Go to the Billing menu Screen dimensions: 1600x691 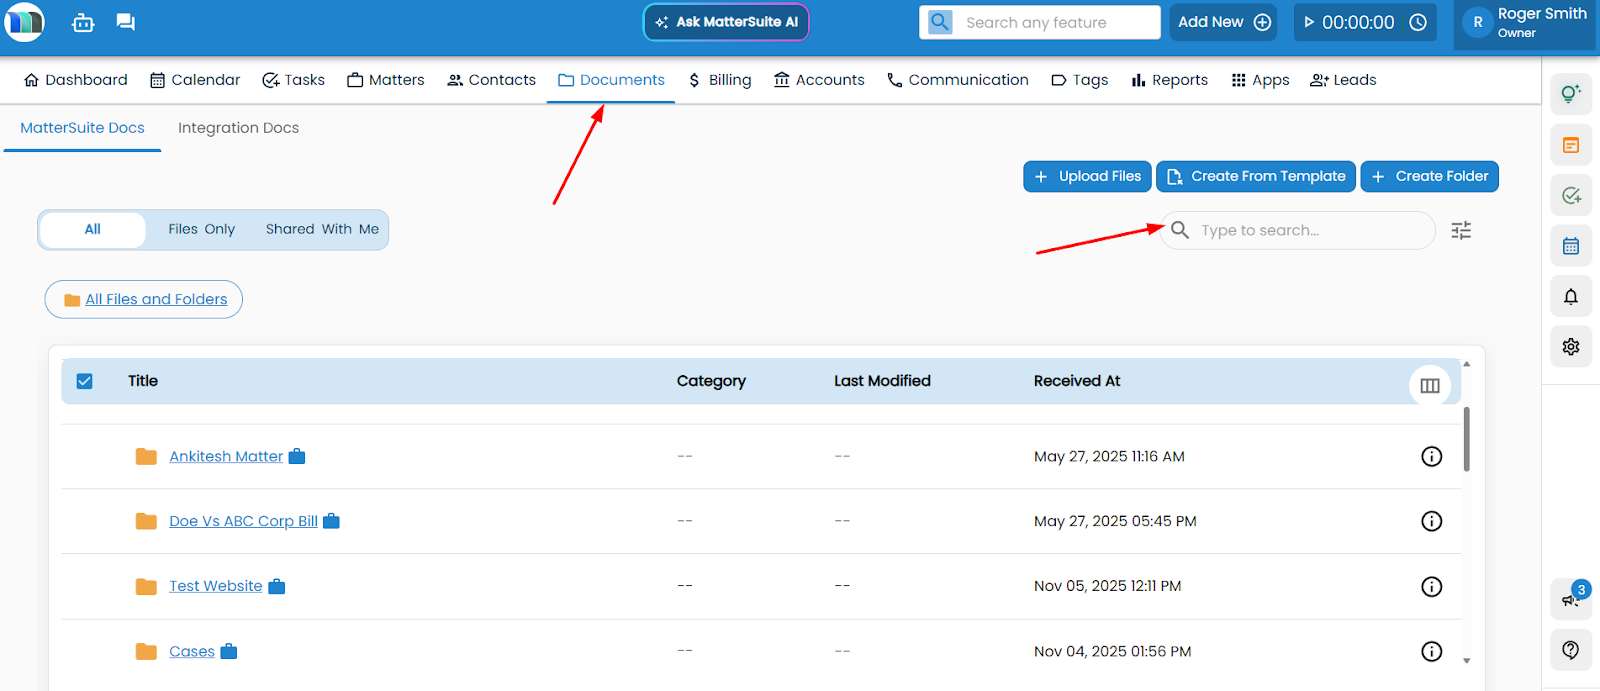pyautogui.click(x=720, y=80)
